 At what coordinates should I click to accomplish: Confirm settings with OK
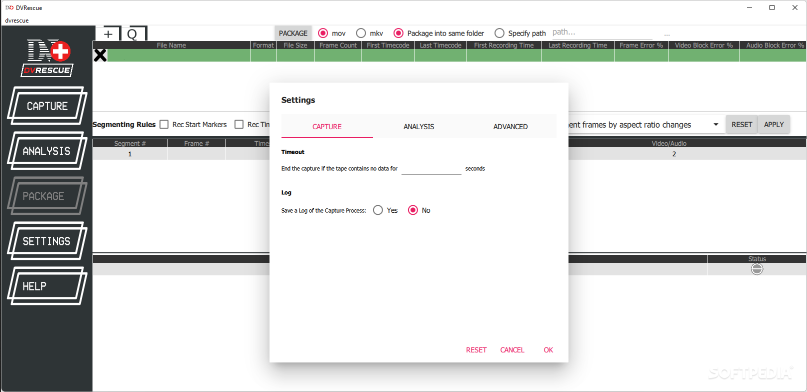point(548,350)
